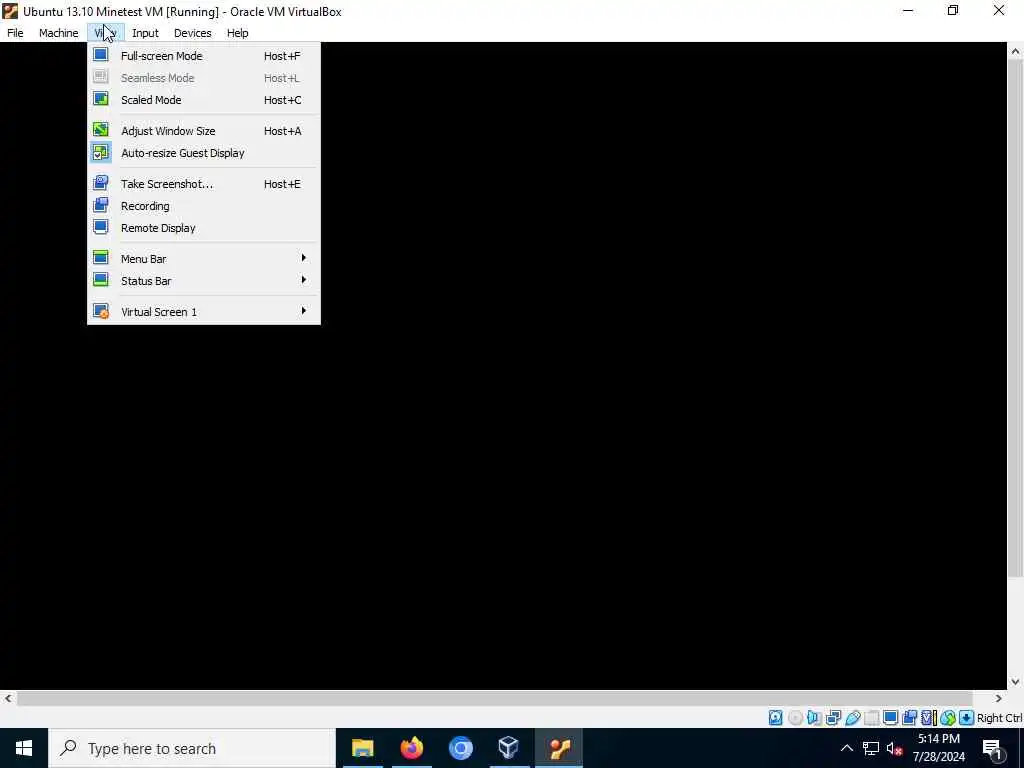Open the Windows Start menu

tap(24, 748)
